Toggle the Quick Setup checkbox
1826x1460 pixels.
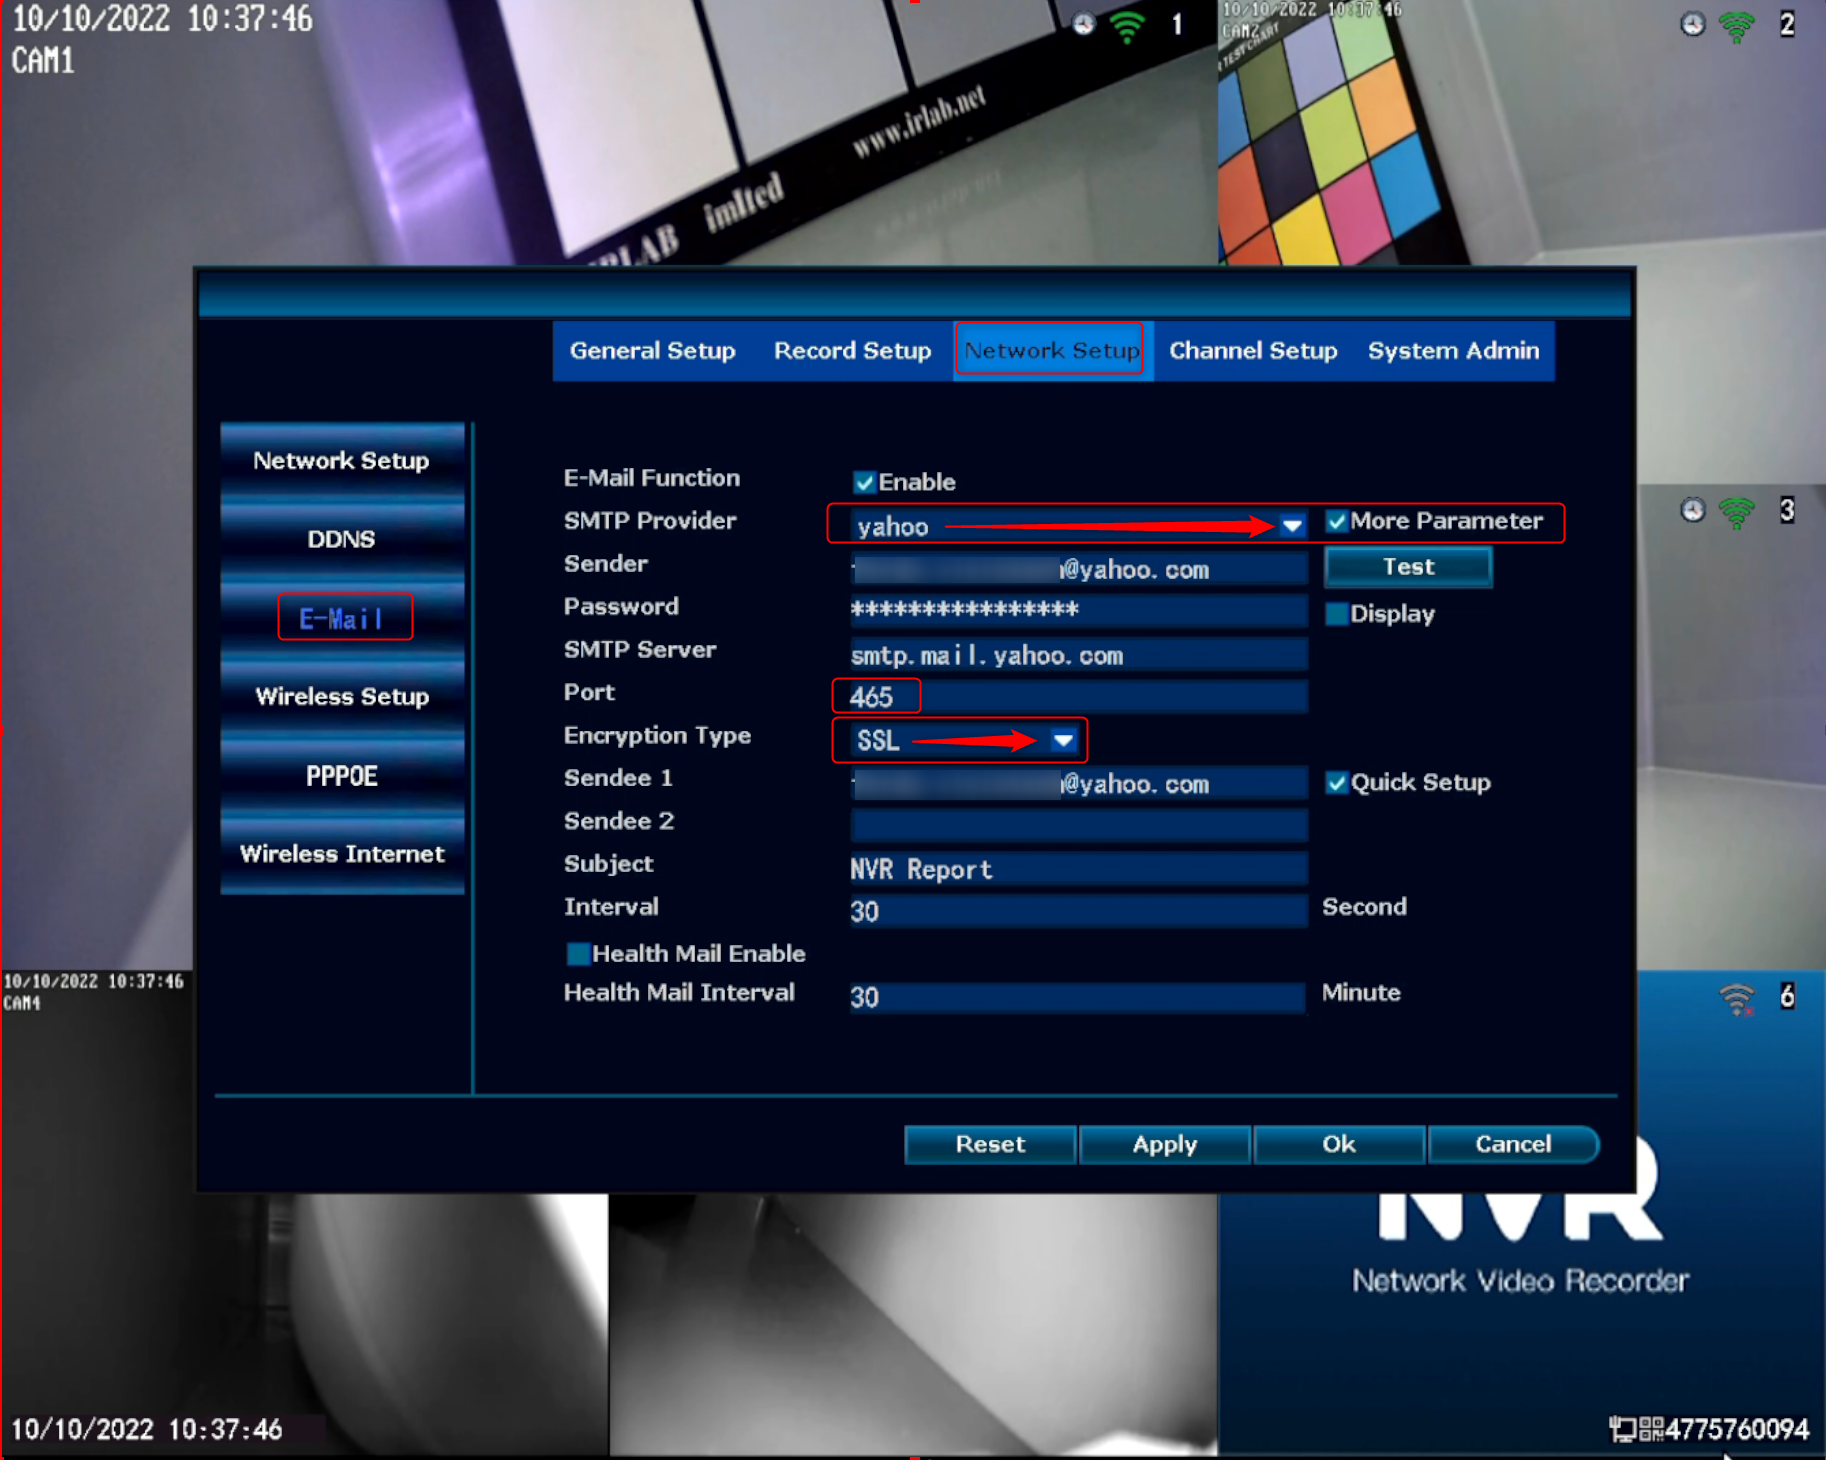[x=1337, y=783]
